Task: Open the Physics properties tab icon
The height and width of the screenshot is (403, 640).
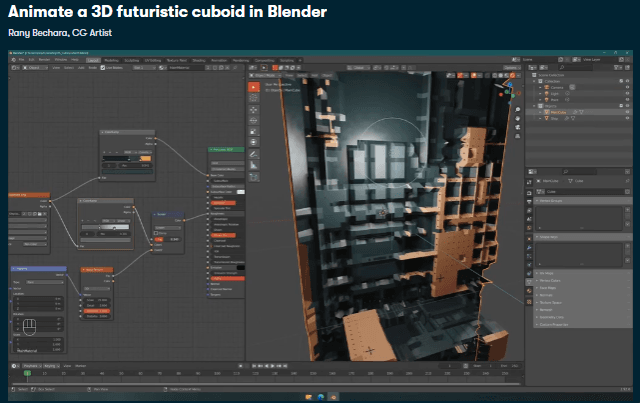Action: click(529, 265)
